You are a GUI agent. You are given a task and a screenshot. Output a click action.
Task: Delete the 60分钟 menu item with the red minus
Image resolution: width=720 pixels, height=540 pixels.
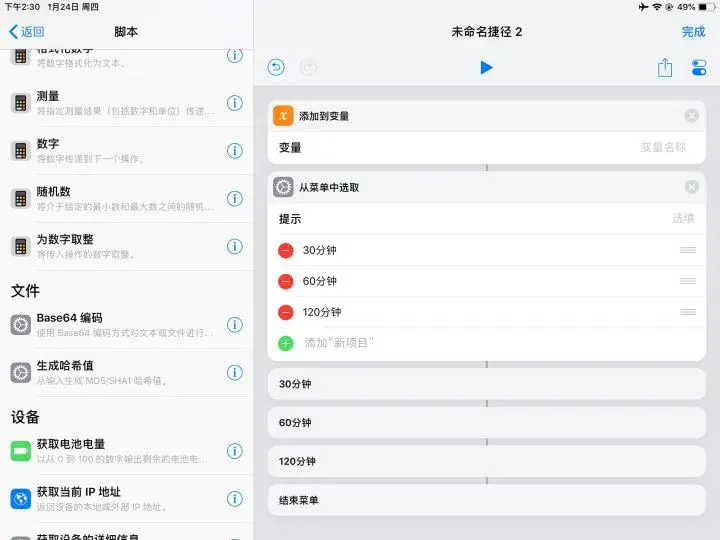[x=286, y=281]
